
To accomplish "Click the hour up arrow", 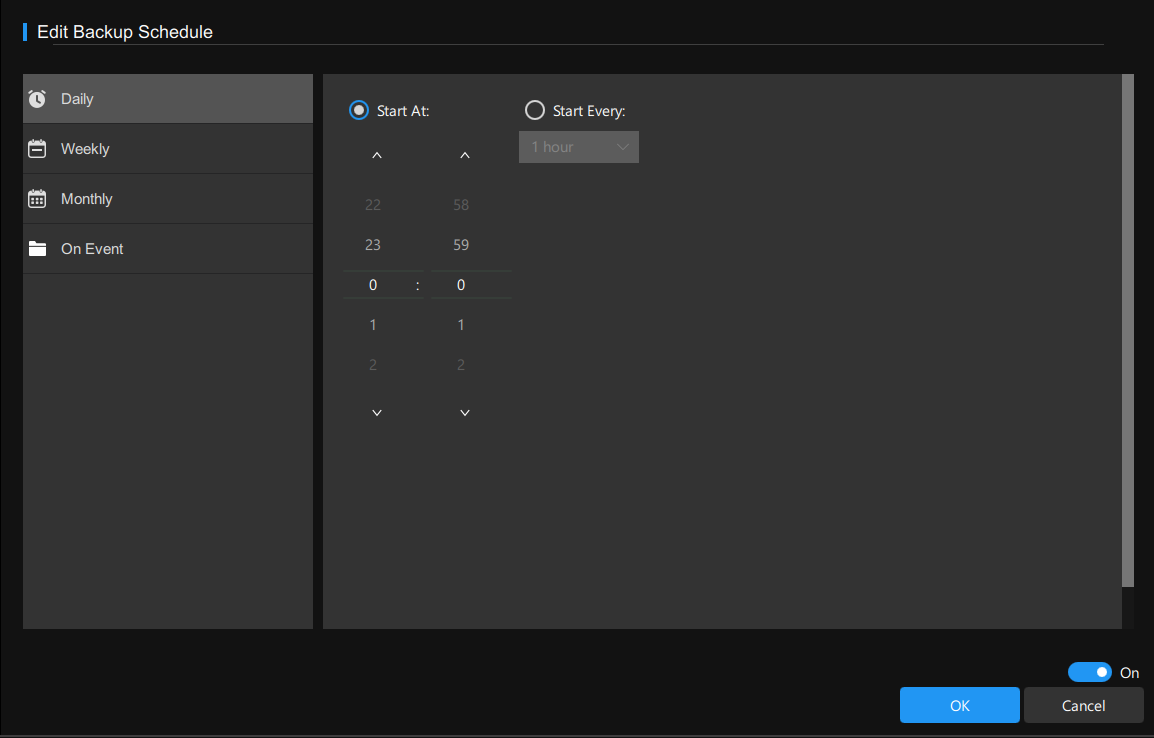I will coord(377,155).
